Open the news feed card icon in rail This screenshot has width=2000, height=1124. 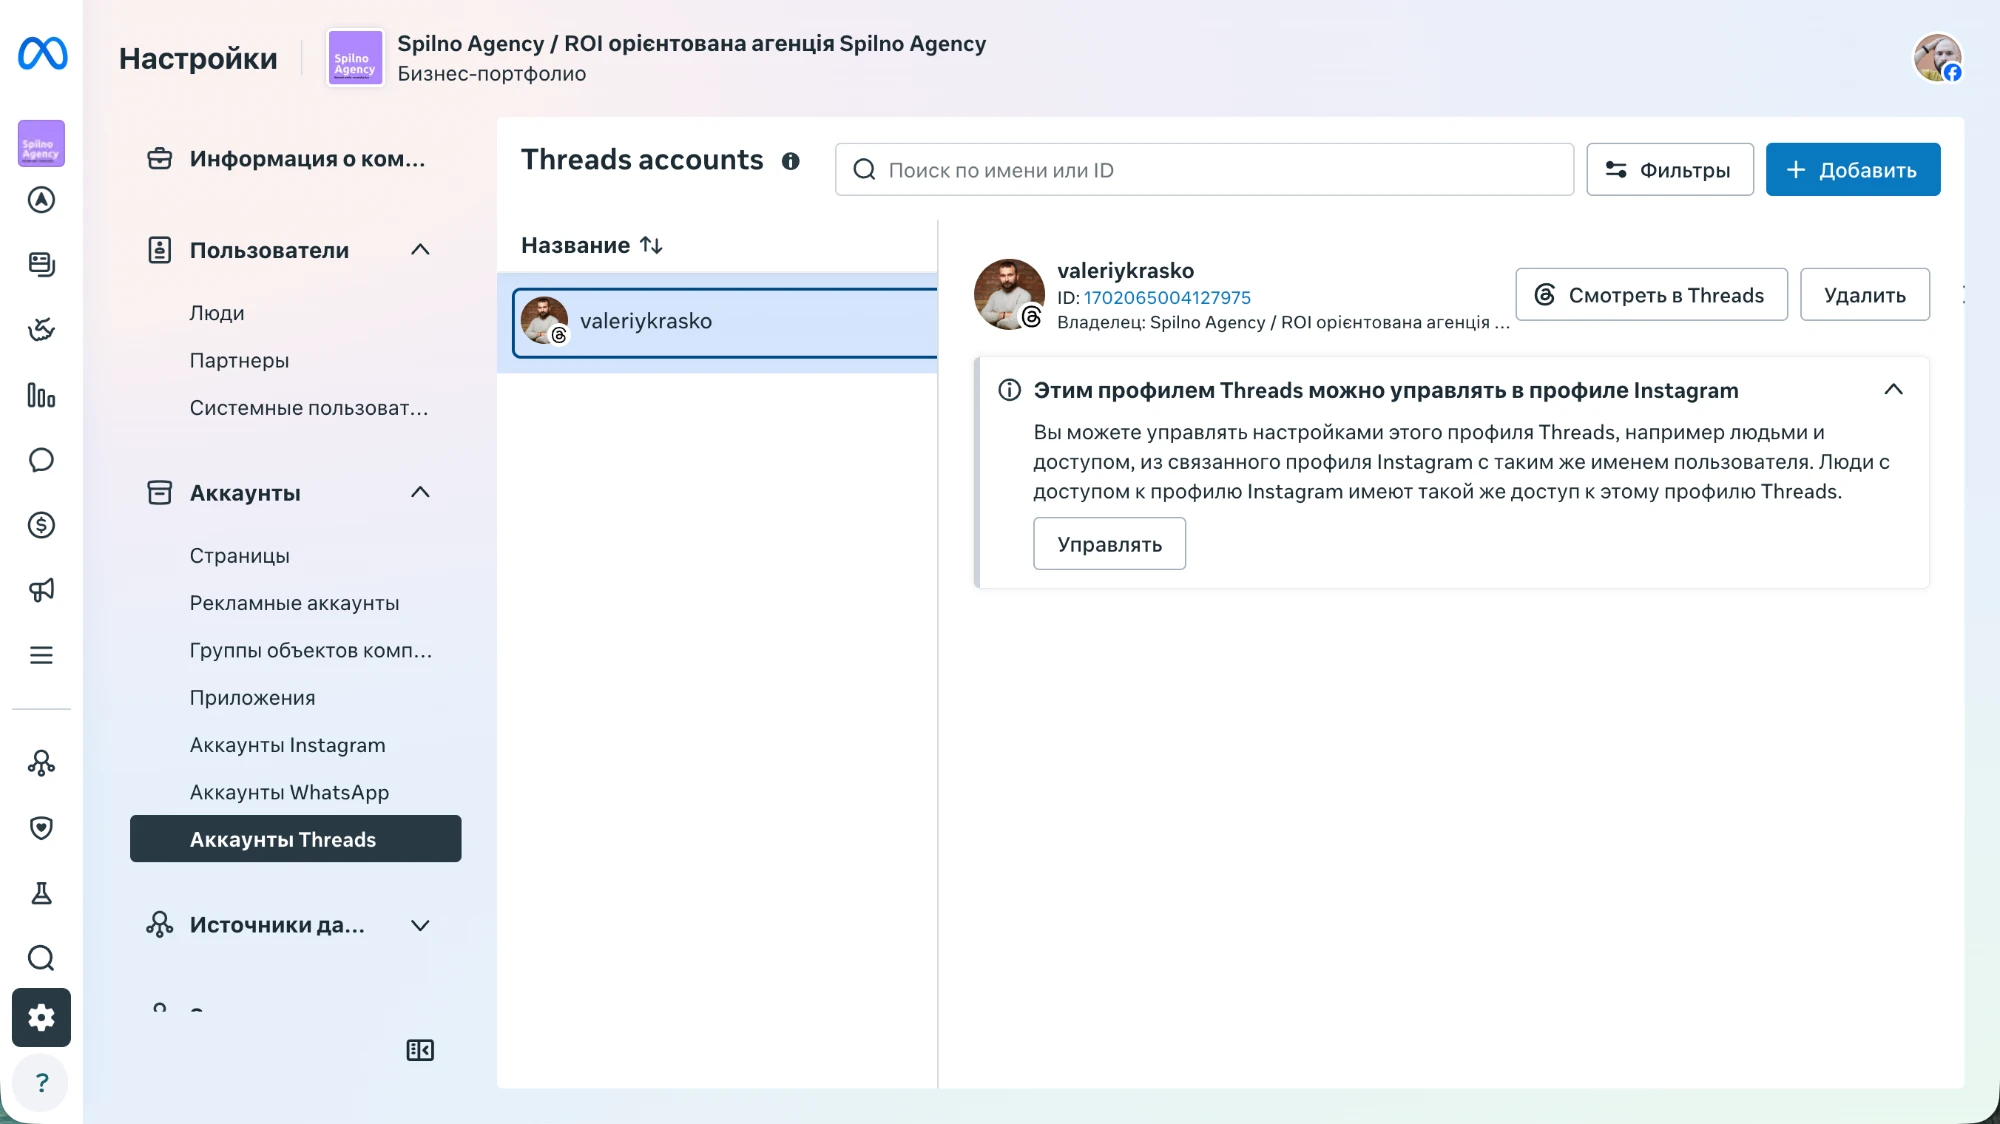41,264
